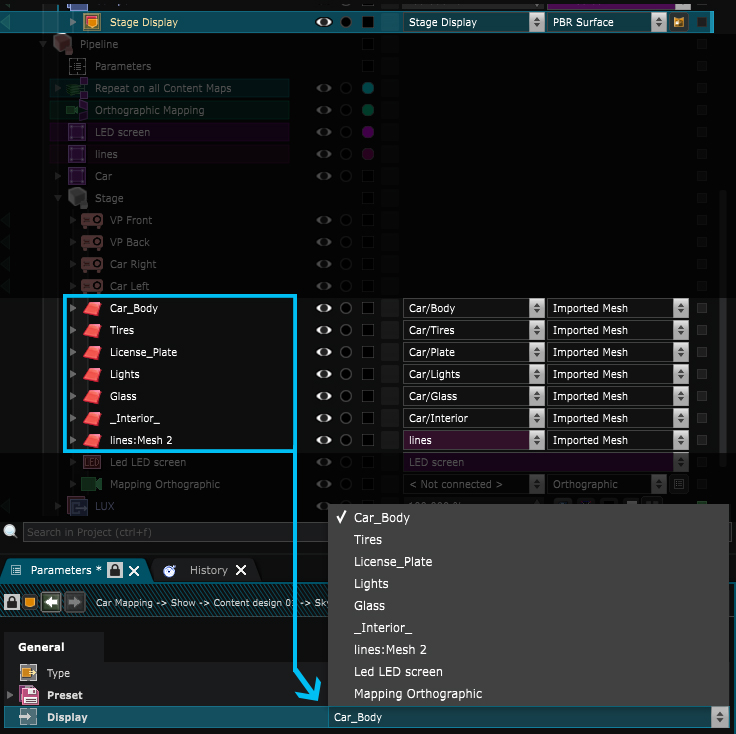Open the Car/Body content dropdown
The image size is (736, 734).
474,308
